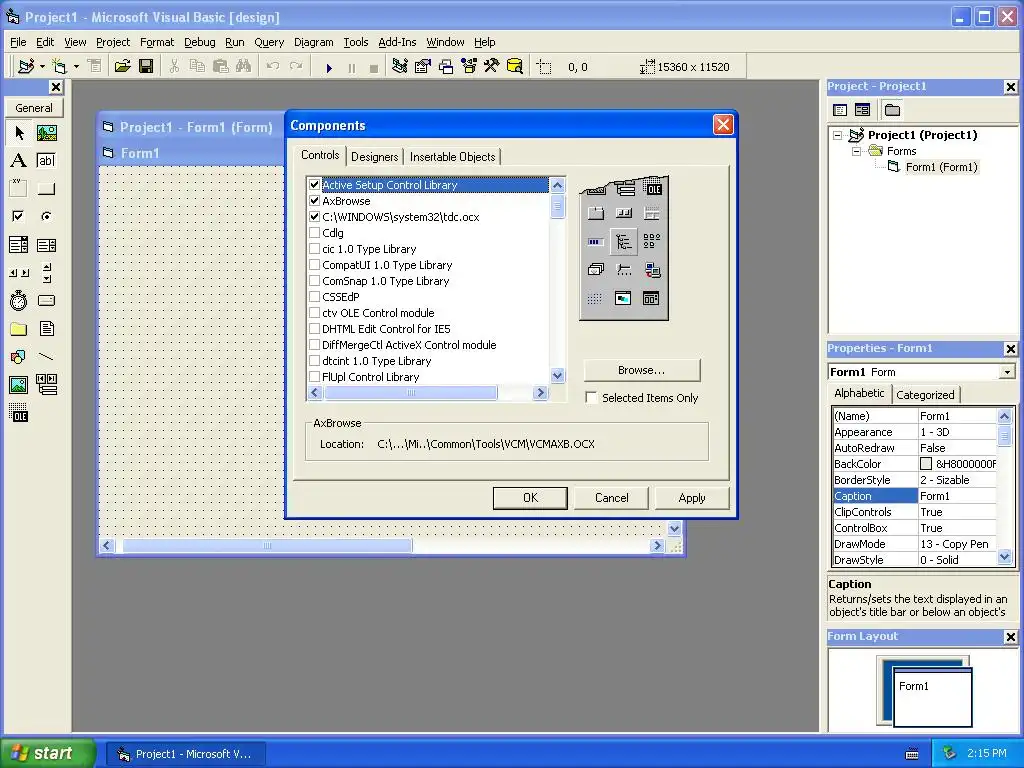1024x768 pixels.
Task: Click the Open Project toolbar icon
Action: tap(122, 66)
